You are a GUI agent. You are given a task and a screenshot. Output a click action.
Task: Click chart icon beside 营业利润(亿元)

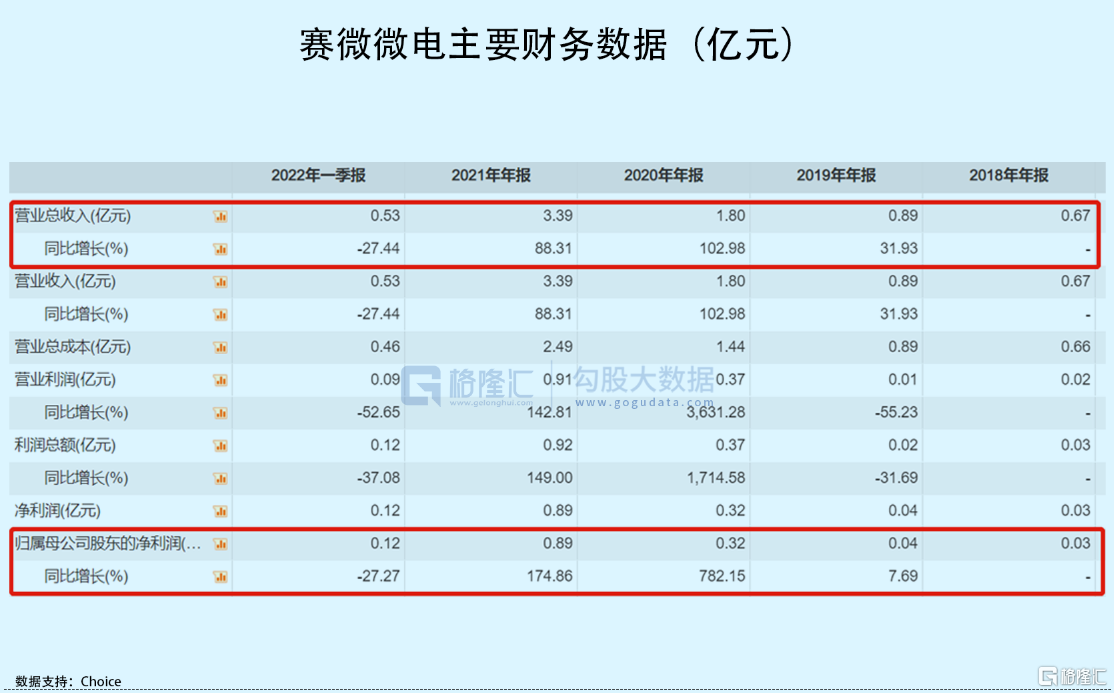tap(220, 380)
